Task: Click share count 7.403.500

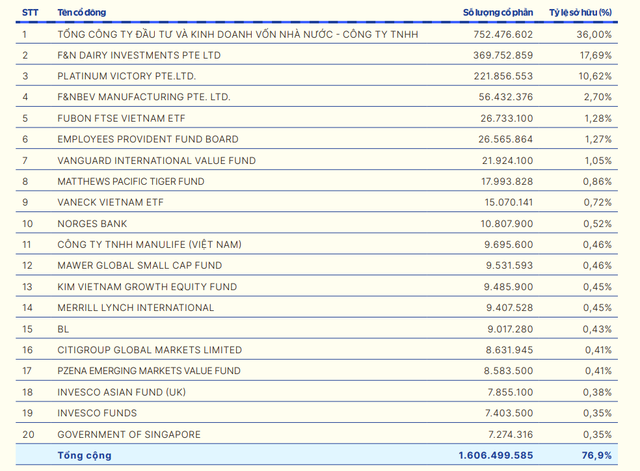Action: click(x=509, y=413)
